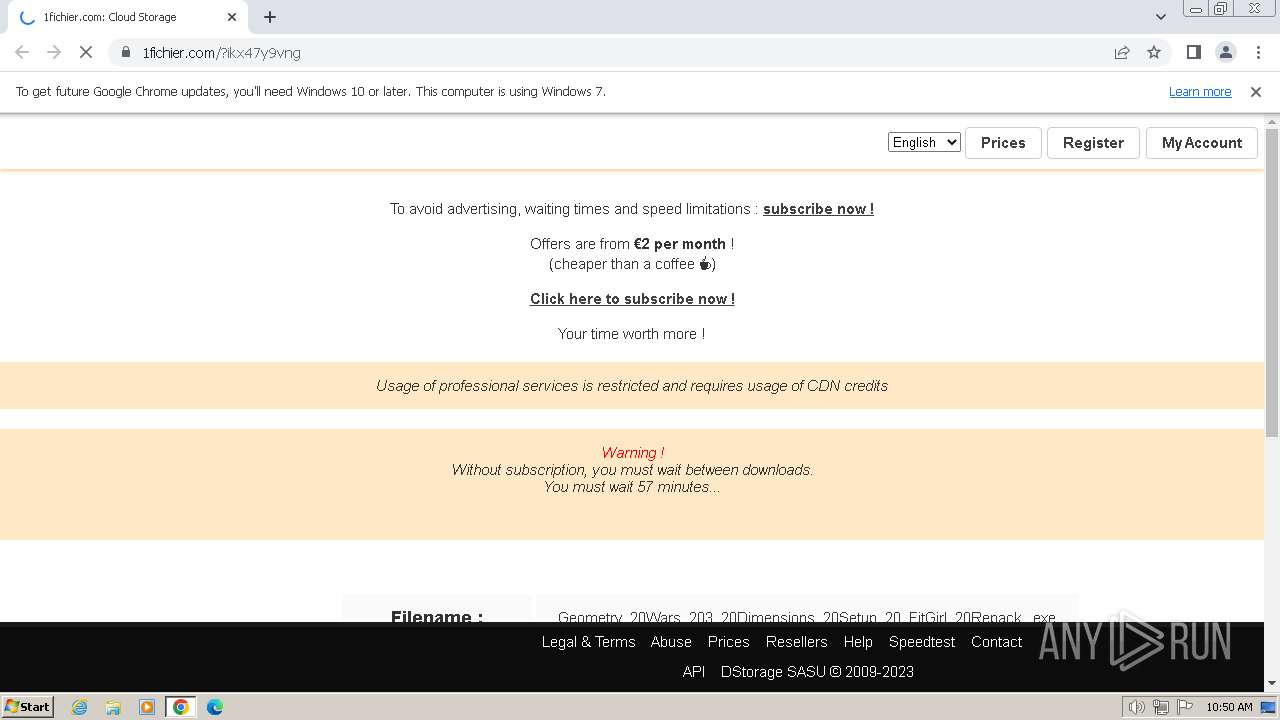1280x720 pixels.
Task: Go back to the previous page
Action: coord(22,52)
